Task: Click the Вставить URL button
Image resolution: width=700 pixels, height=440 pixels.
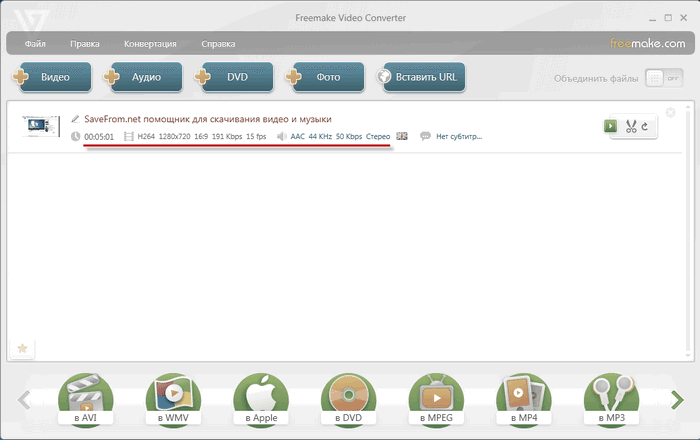Action: click(x=421, y=77)
